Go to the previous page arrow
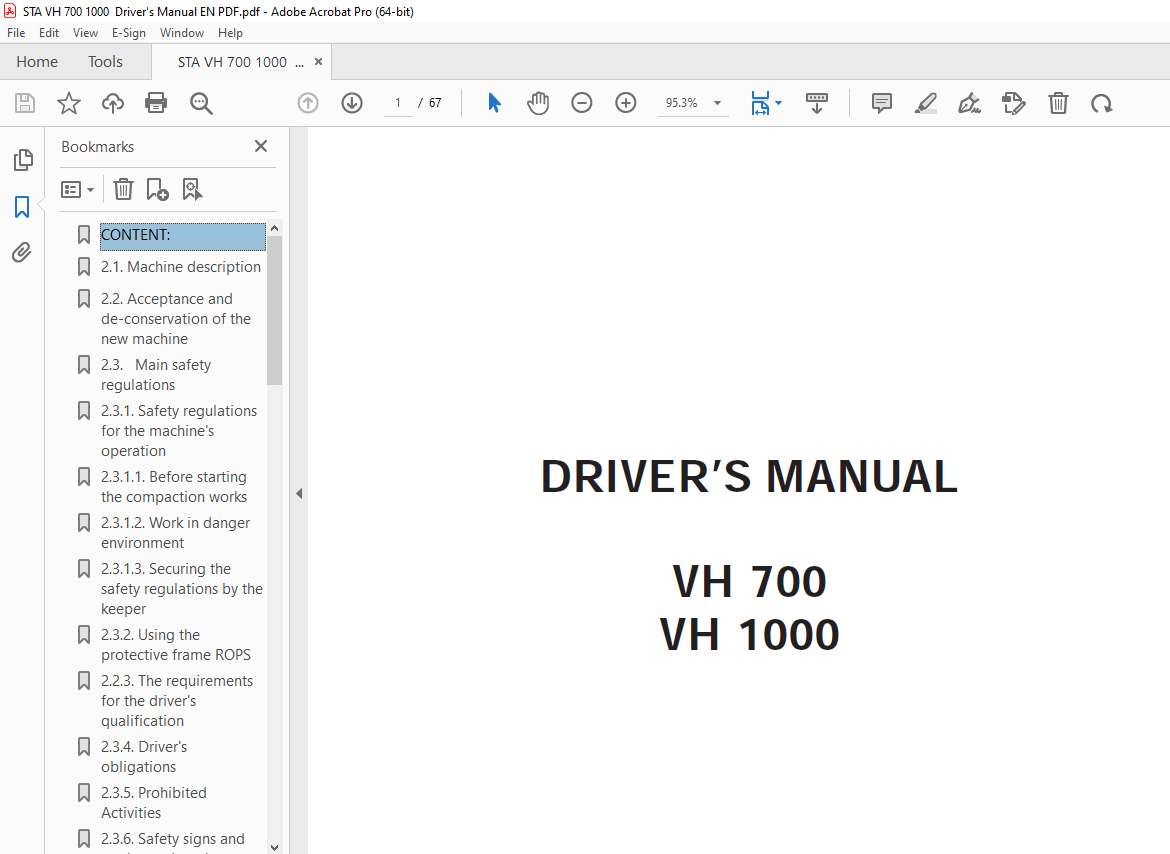Image resolution: width=1170 pixels, height=854 pixels. [307, 103]
